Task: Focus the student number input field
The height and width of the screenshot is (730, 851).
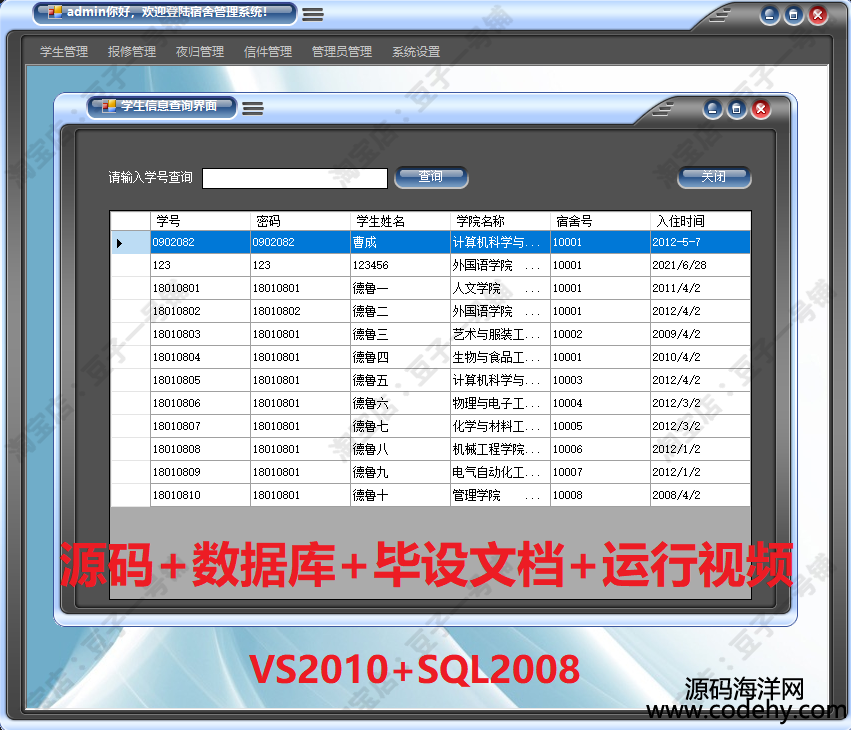Action: (x=294, y=178)
